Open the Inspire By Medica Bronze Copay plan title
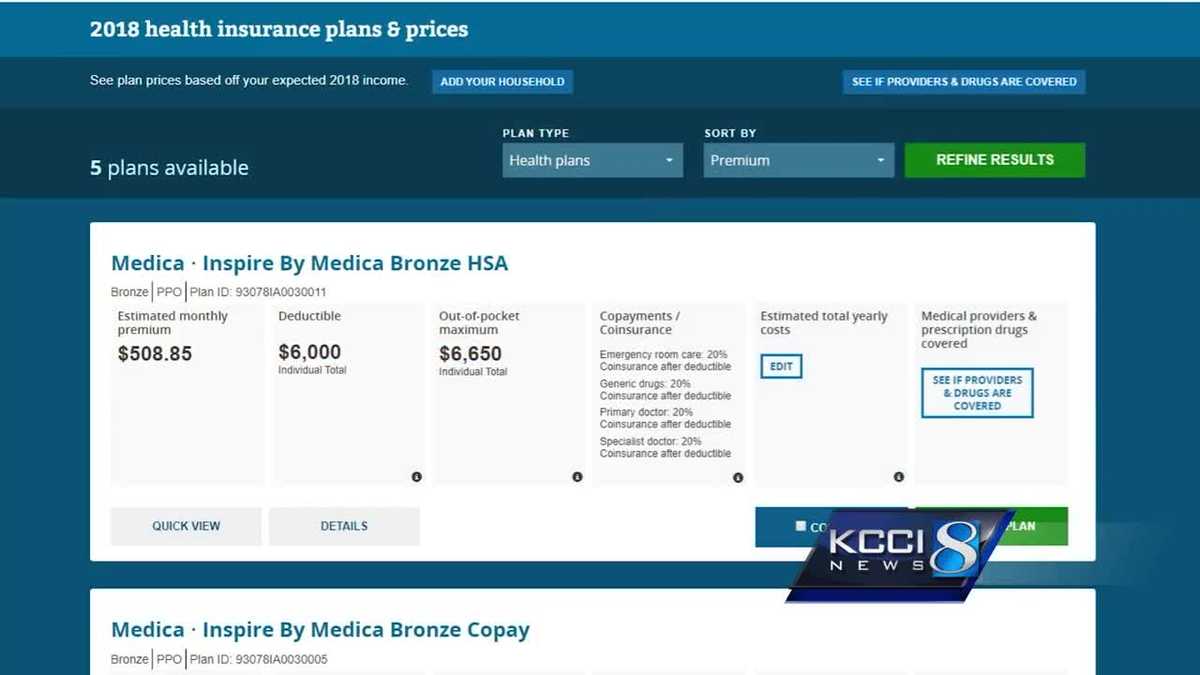 (320, 630)
